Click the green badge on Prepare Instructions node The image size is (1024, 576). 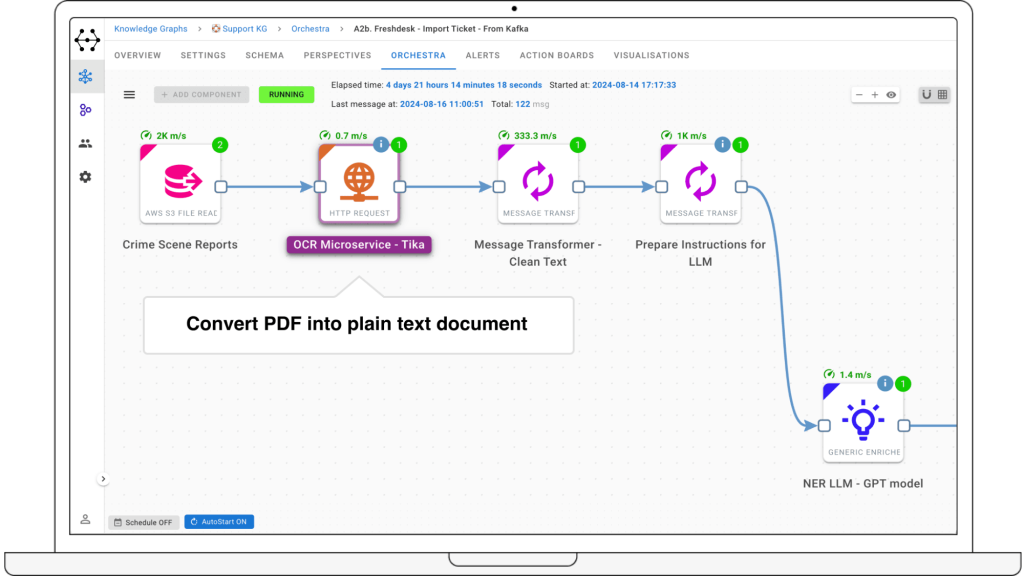pyautogui.click(x=740, y=145)
